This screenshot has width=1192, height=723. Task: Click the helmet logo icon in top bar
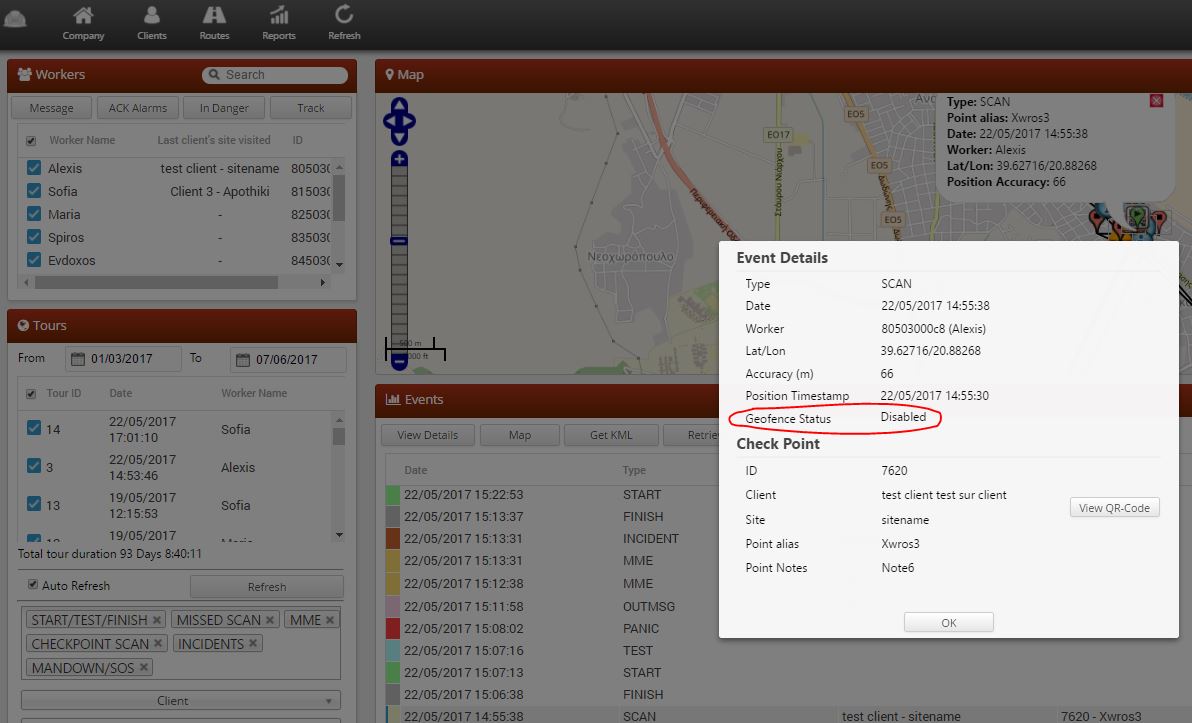(x=14, y=17)
